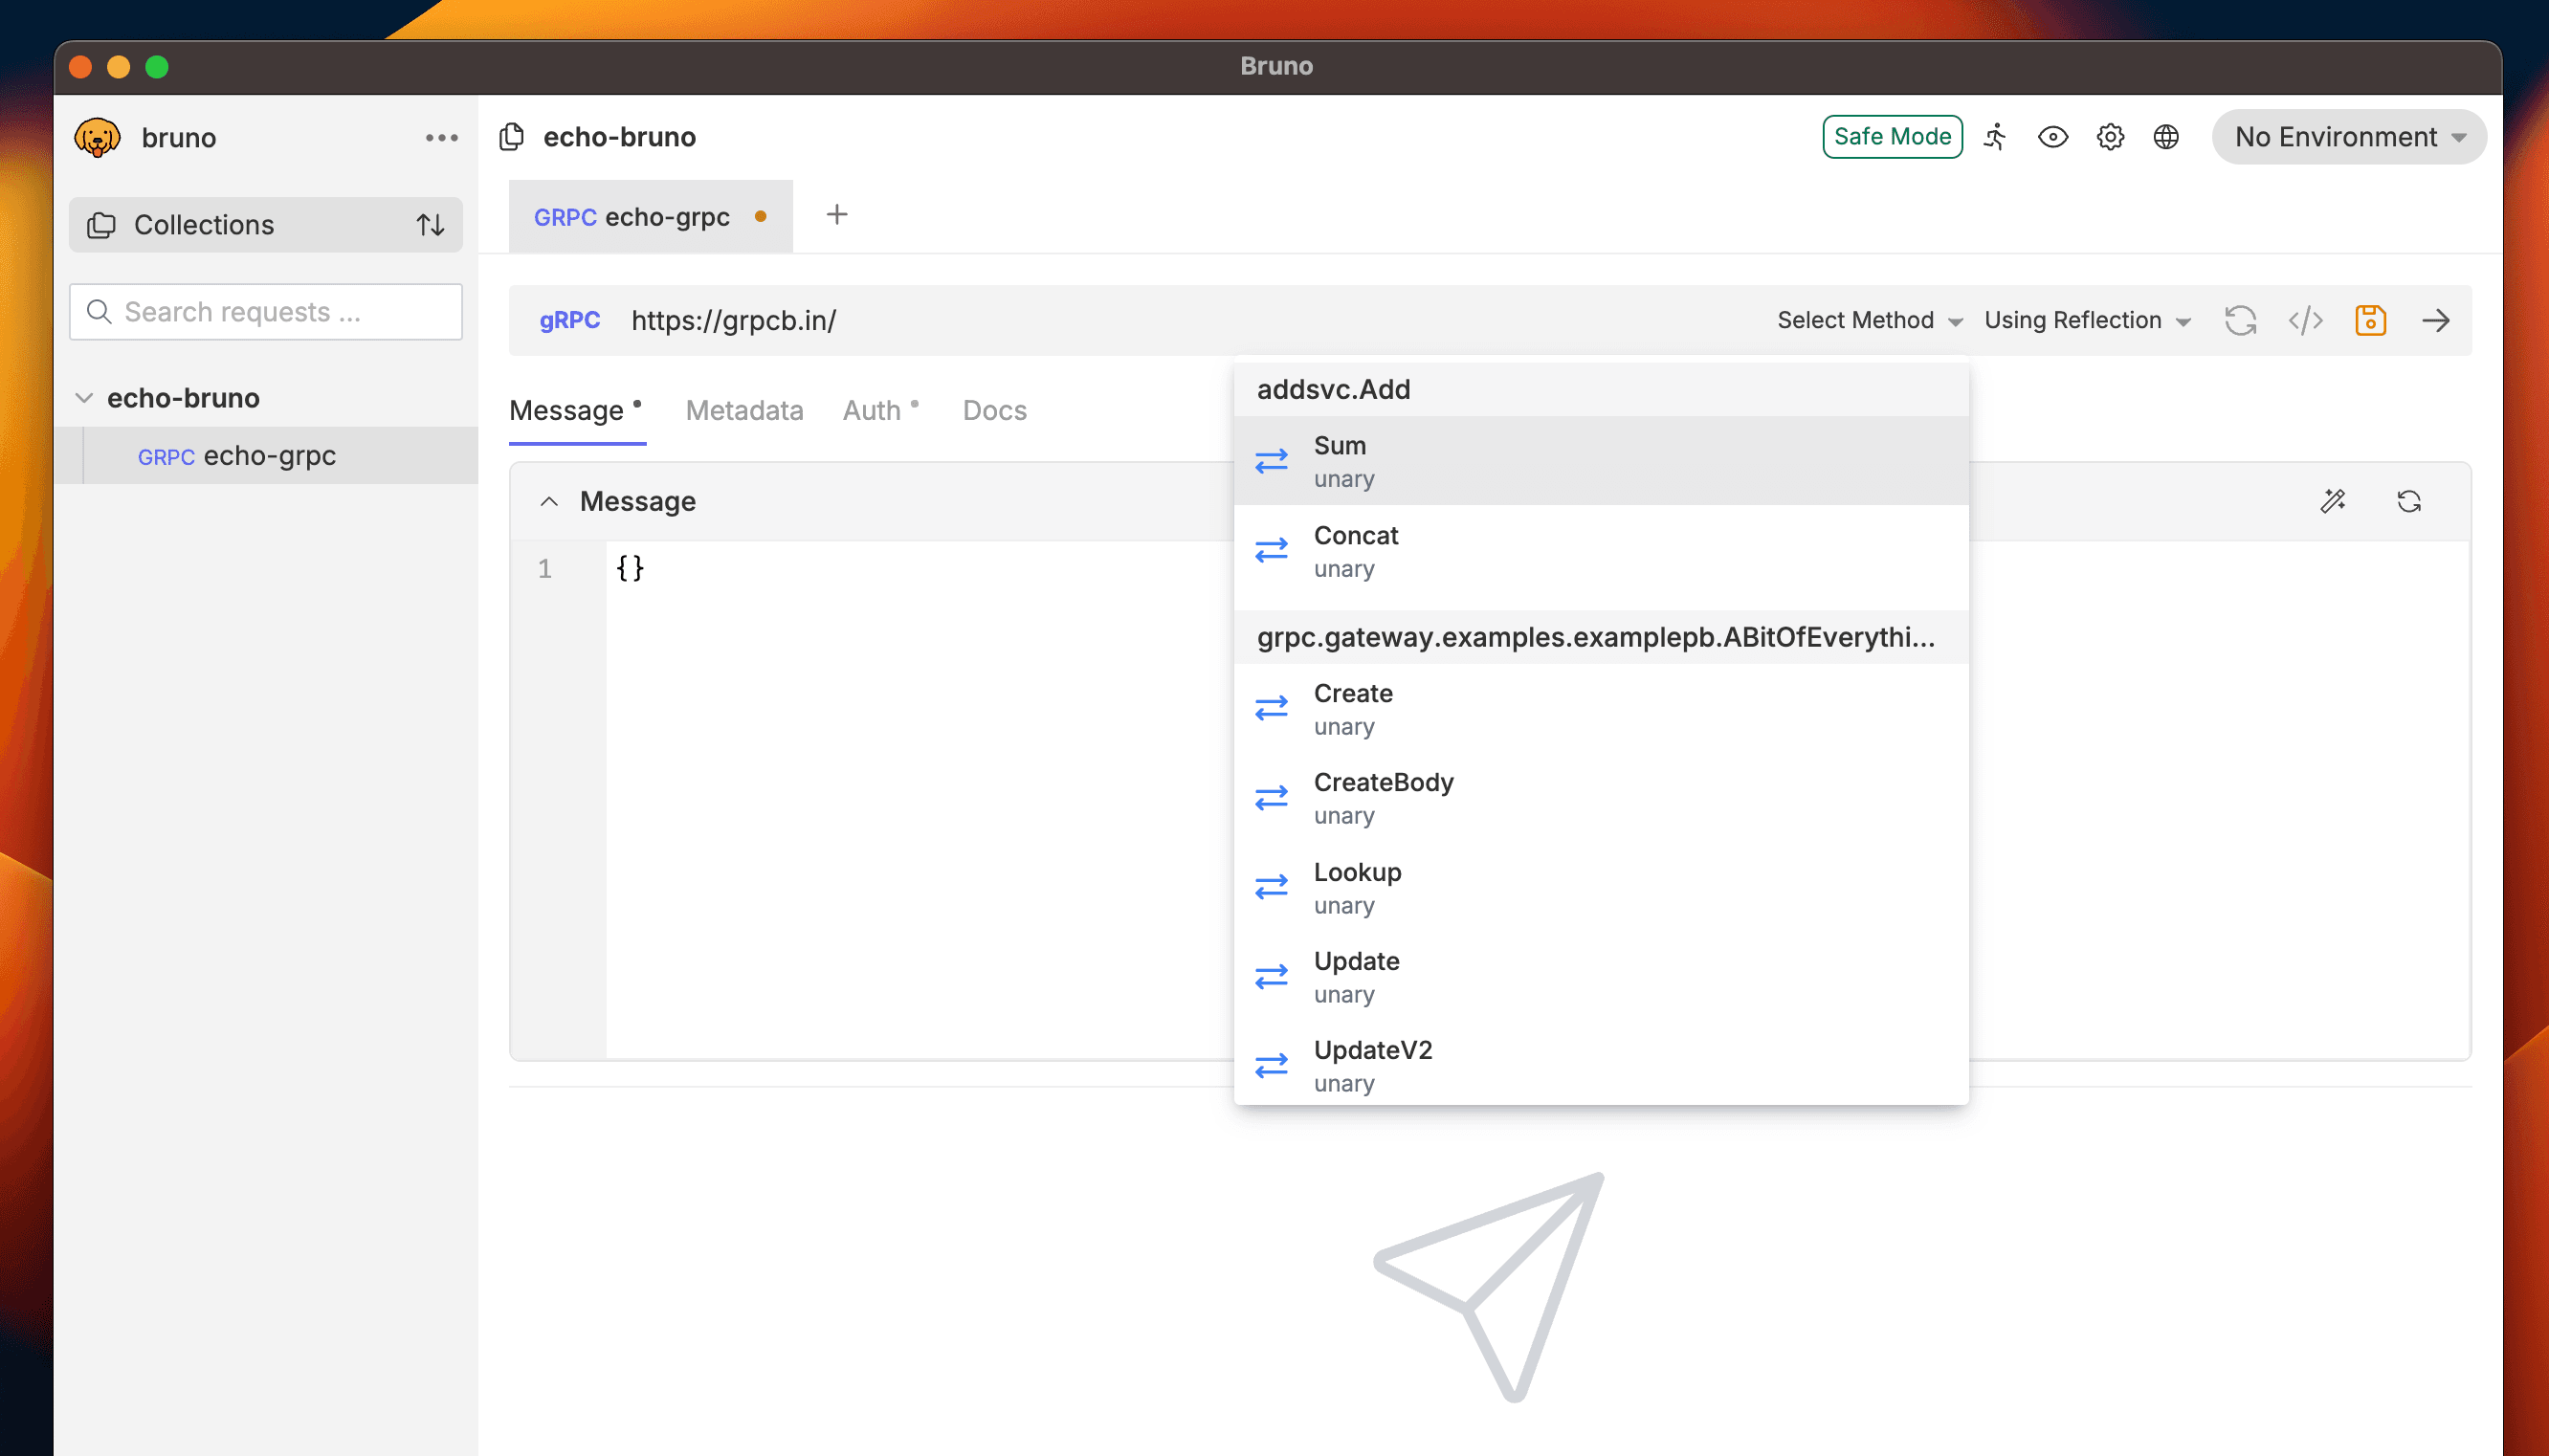Choose the Update unary method
The width and height of the screenshot is (2549, 1456).
tap(1601, 977)
